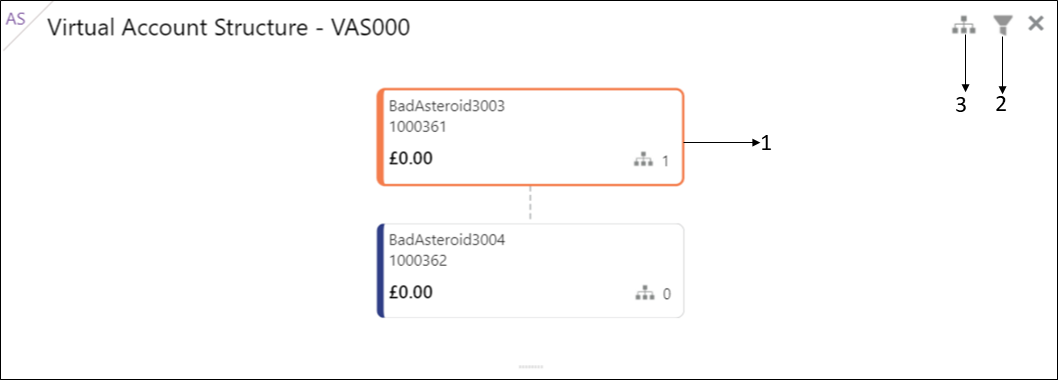
Task: Click the bottom panel resize grip
Action: [x=530, y=367]
